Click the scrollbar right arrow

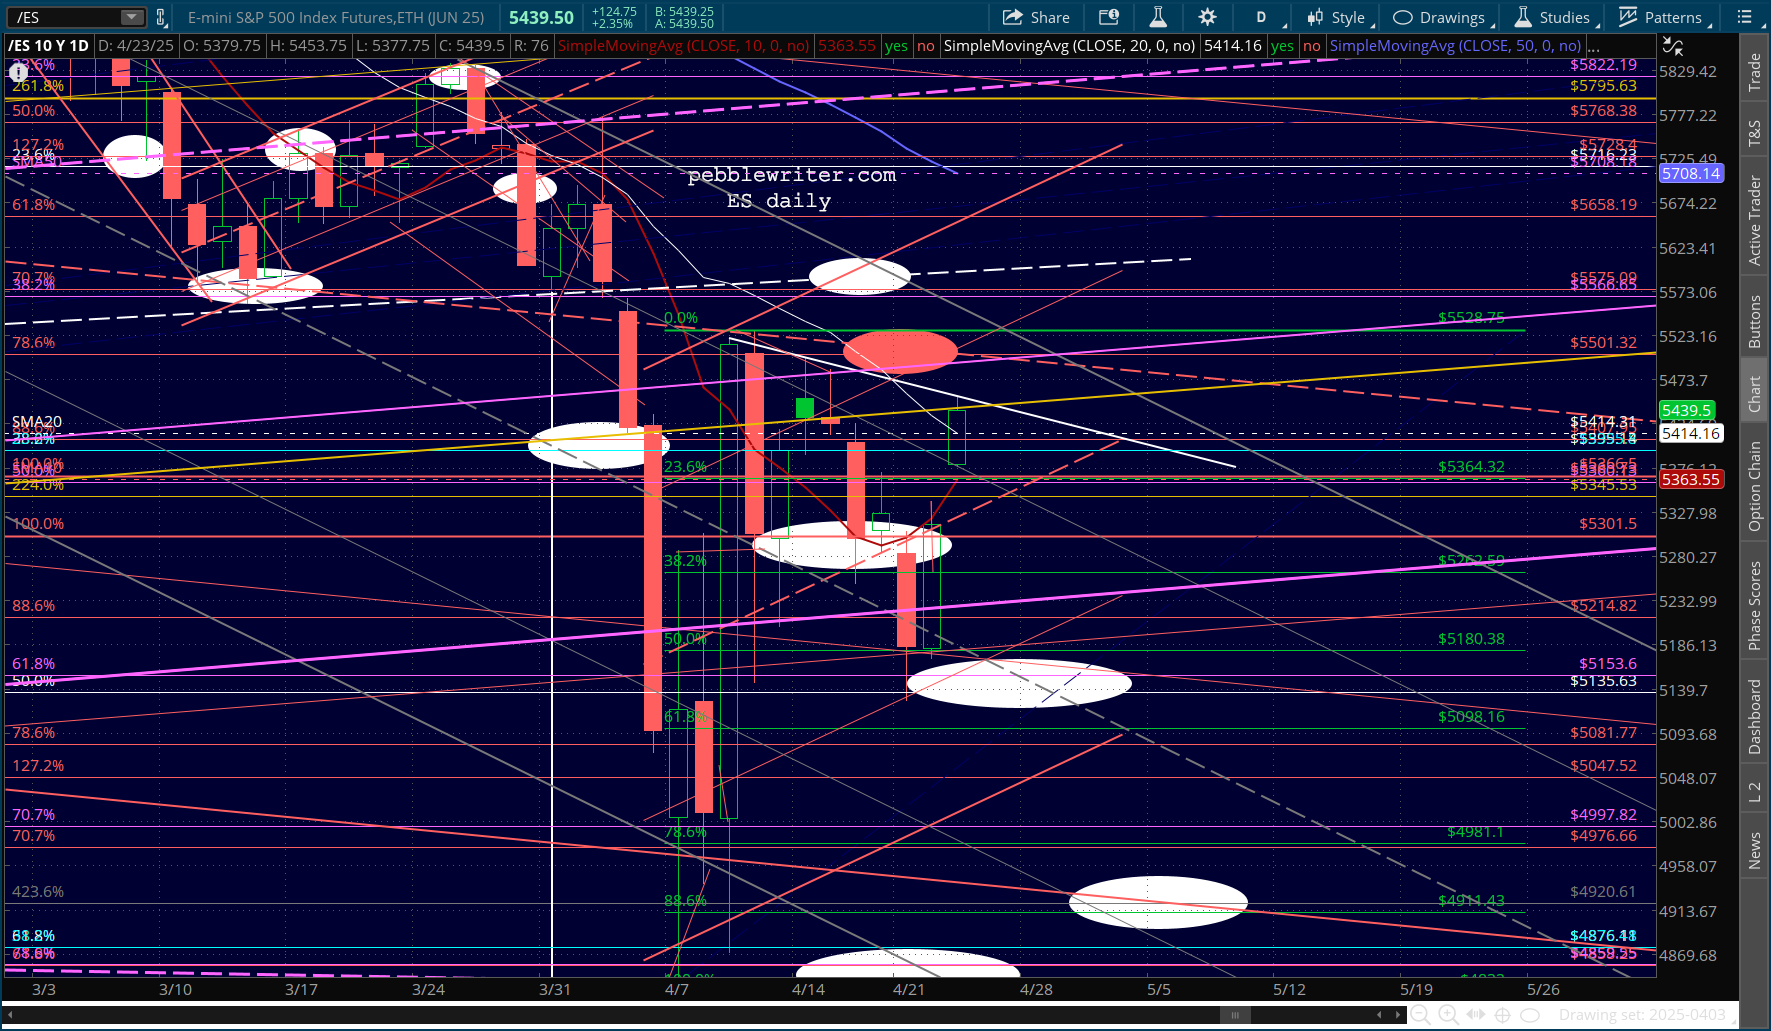(1397, 1015)
